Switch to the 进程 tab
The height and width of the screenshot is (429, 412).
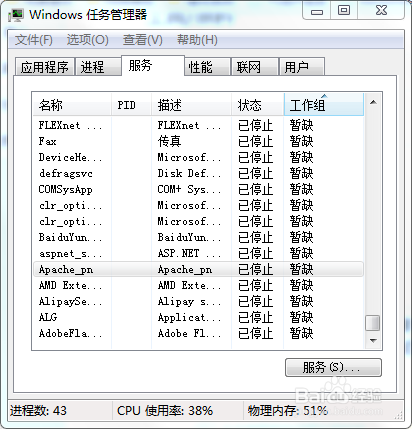98,67
